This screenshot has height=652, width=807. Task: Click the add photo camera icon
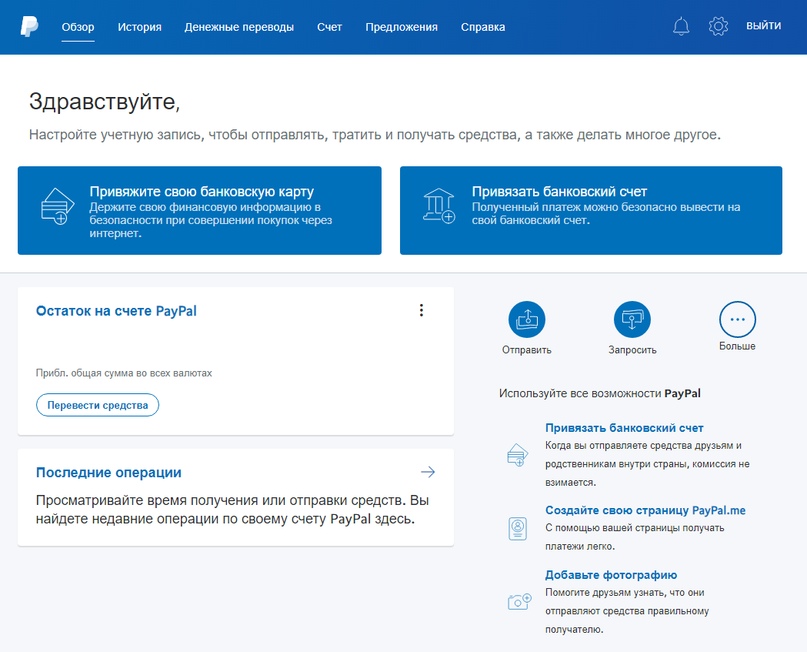click(519, 602)
